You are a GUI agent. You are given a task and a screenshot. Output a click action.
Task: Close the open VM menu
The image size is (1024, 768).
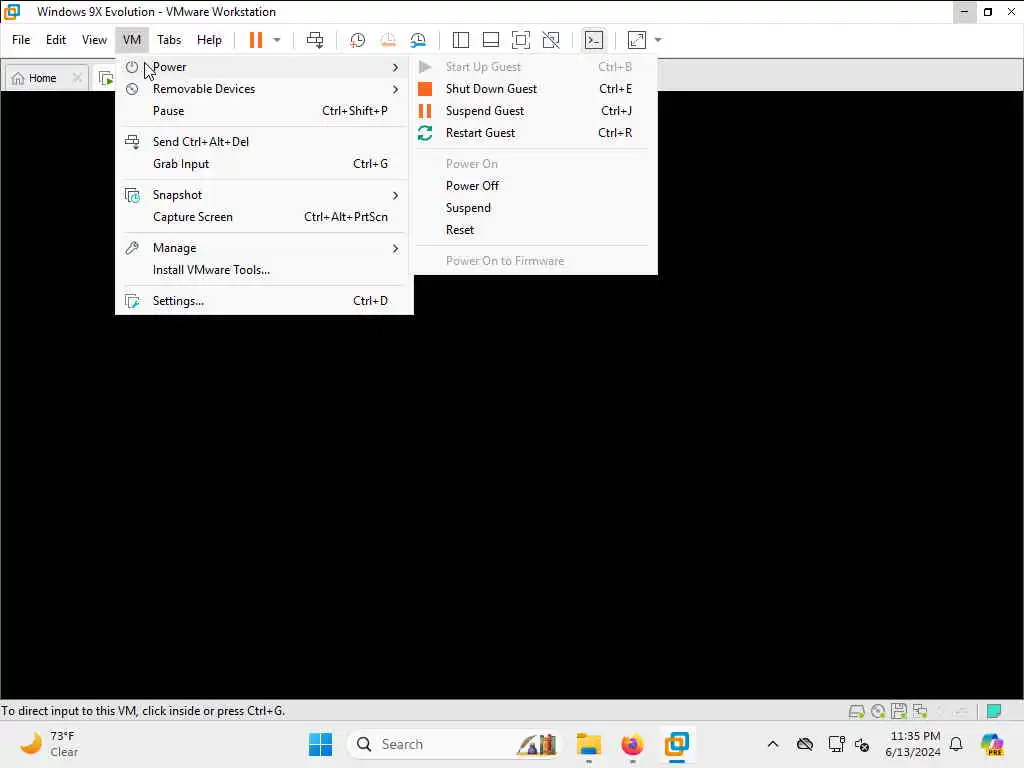click(132, 40)
